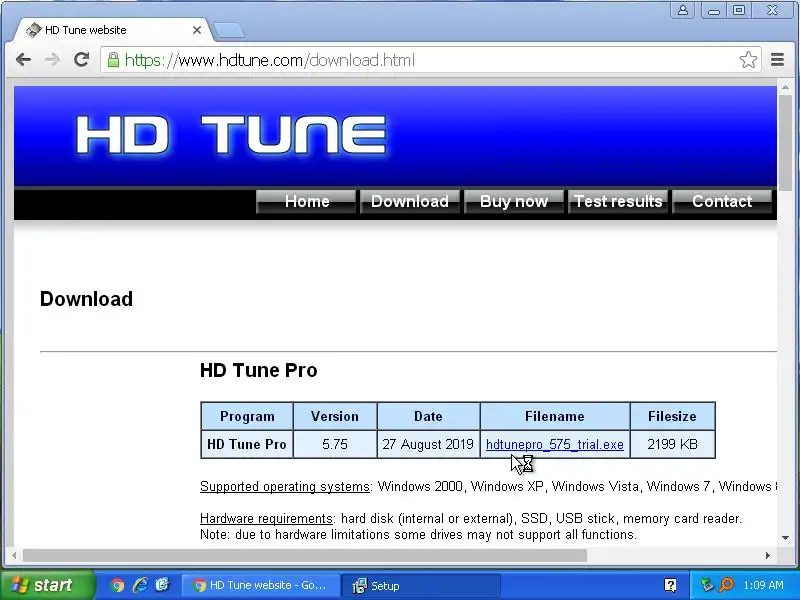This screenshot has height=600, width=800.
Task: Click the Chrome user profile icon
Action: 683,10
